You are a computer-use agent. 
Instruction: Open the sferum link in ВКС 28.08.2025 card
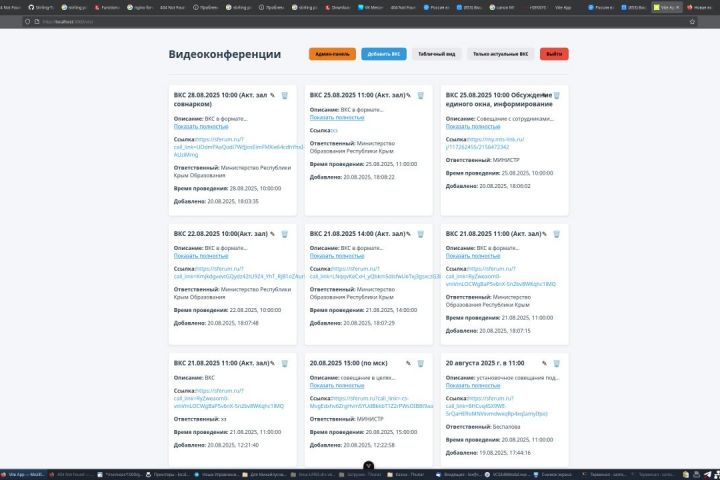pos(239,147)
